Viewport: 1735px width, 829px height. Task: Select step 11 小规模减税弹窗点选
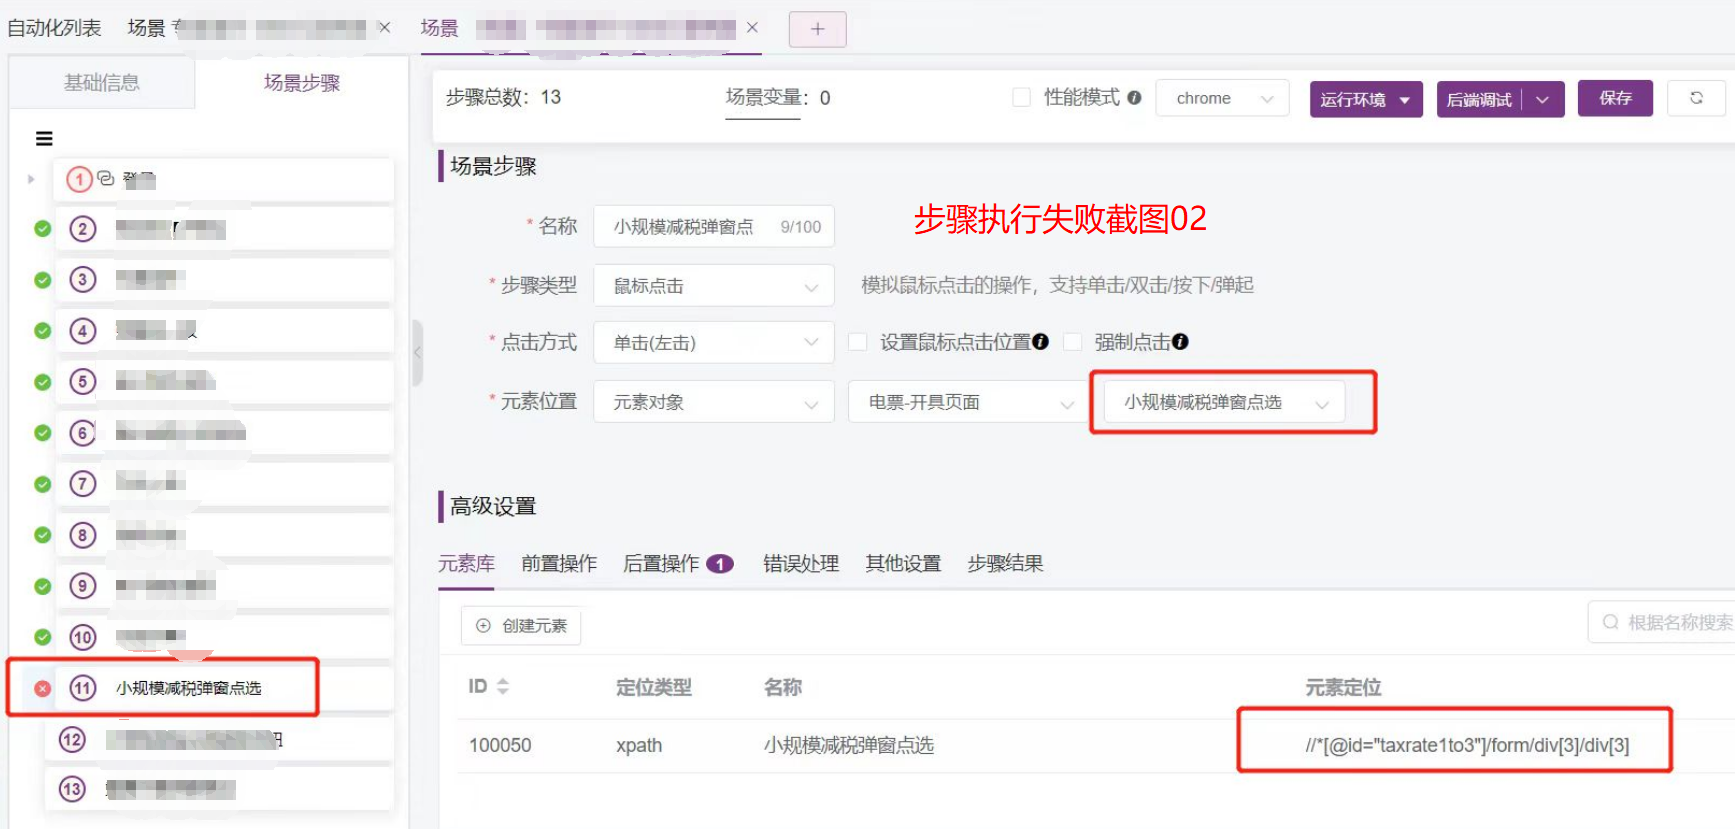pos(224,688)
